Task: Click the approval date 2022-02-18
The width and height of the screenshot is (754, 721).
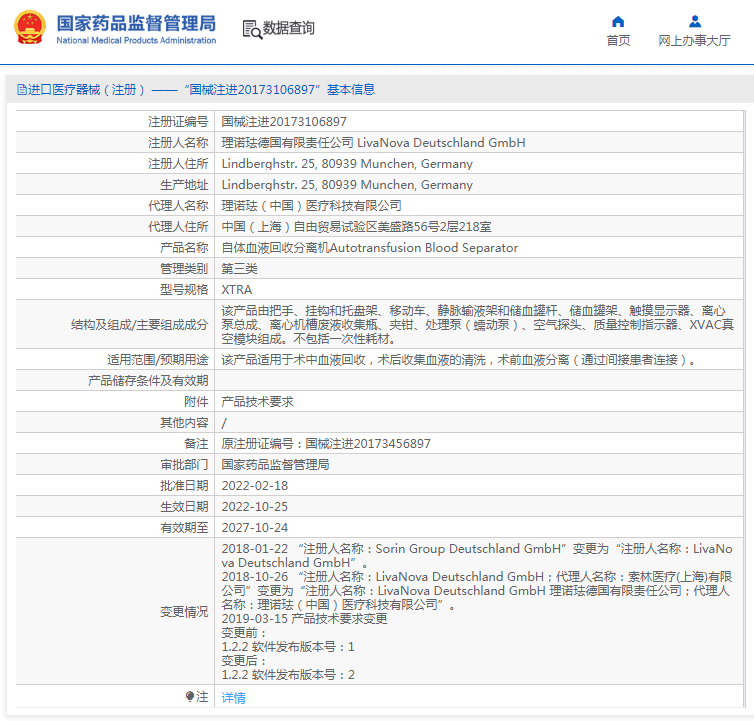Action: pos(254,486)
